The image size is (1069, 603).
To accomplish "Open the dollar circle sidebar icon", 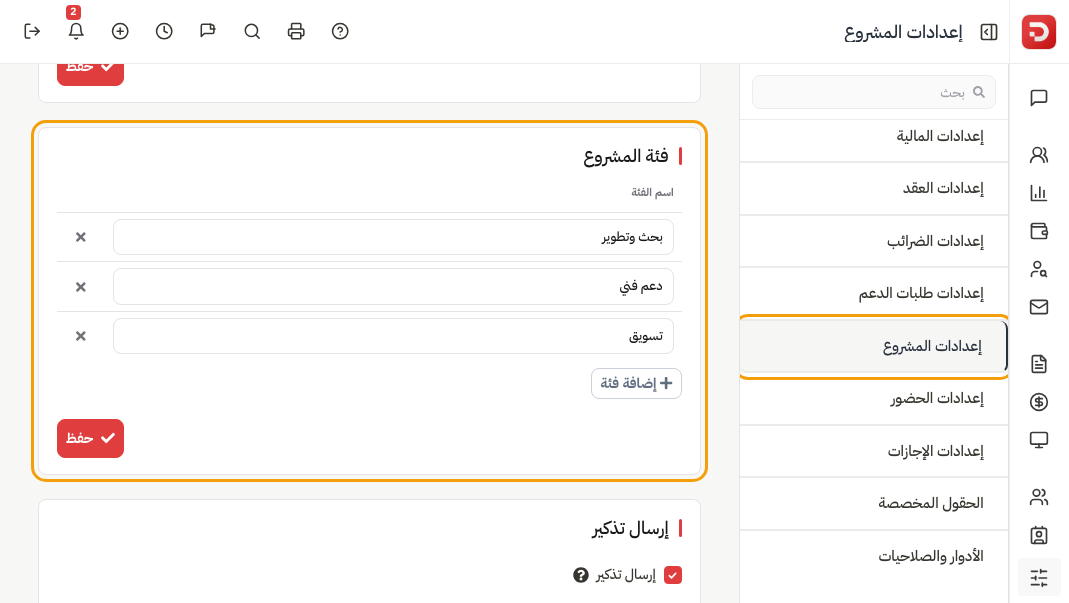I will tap(1039, 402).
